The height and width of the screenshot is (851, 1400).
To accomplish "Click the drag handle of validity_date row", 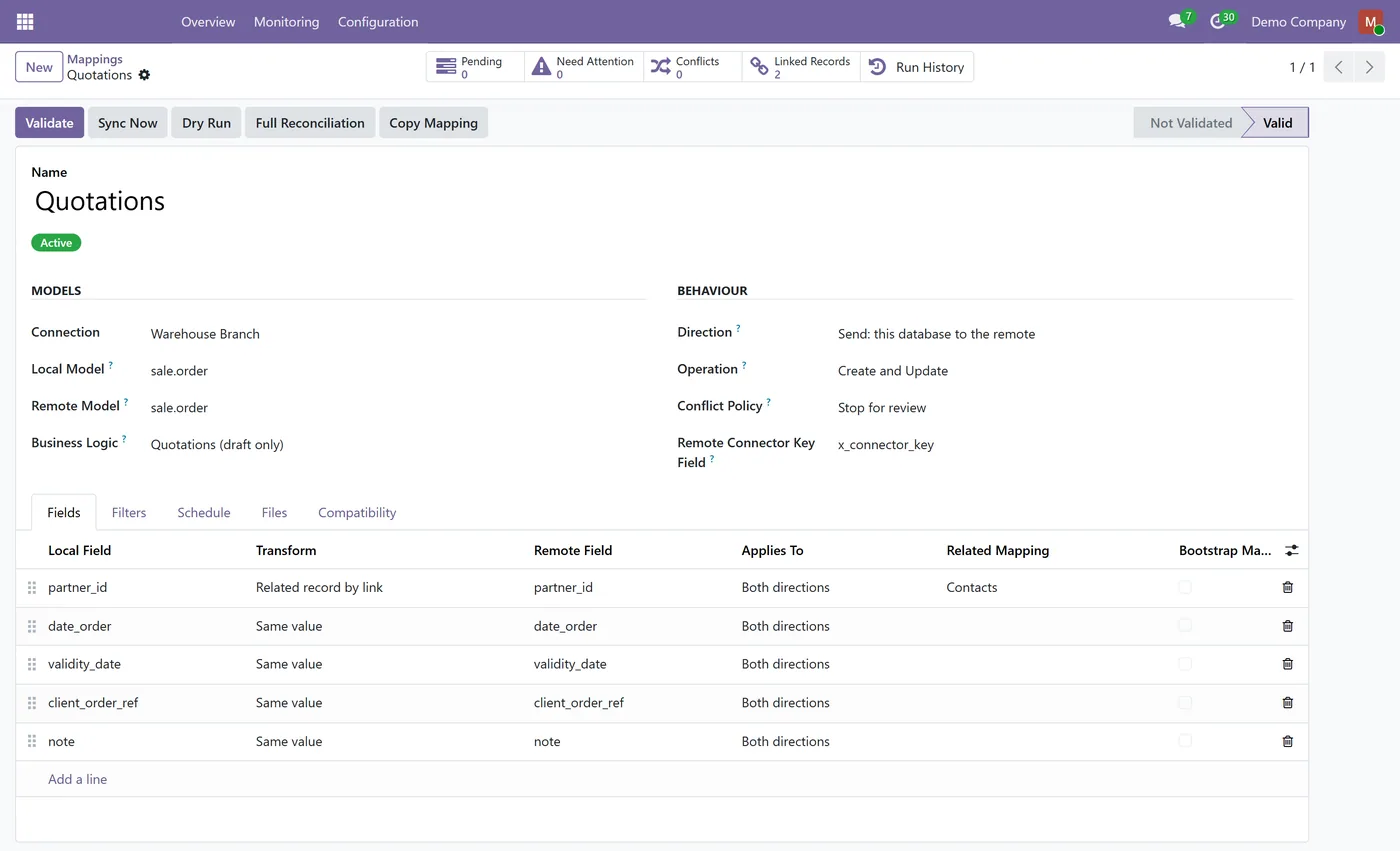I will pyautogui.click(x=32, y=664).
